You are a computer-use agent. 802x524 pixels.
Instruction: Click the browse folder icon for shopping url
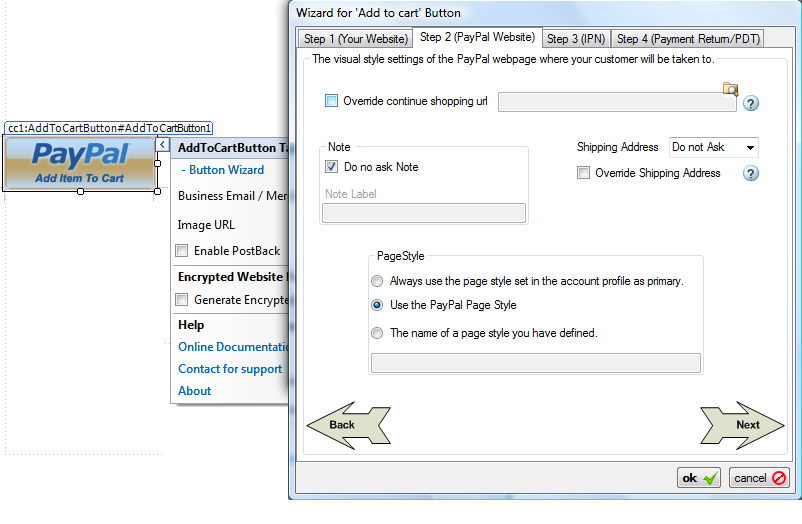point(730,89)
